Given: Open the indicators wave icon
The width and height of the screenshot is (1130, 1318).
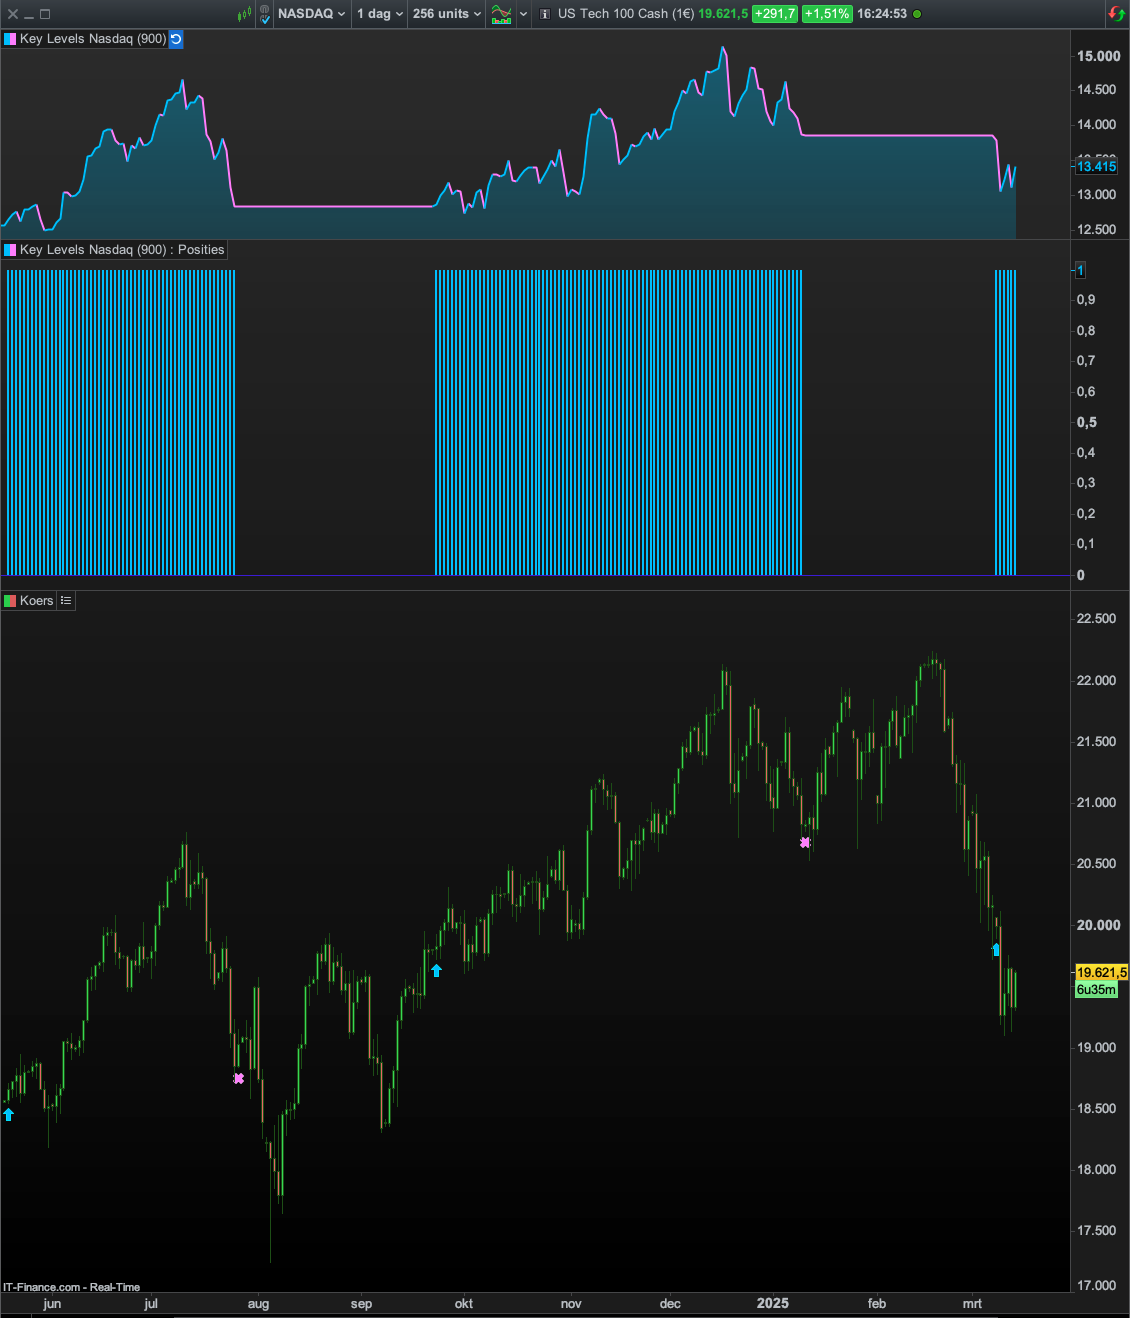Looking at the screenshot, I should pos(501,14).
